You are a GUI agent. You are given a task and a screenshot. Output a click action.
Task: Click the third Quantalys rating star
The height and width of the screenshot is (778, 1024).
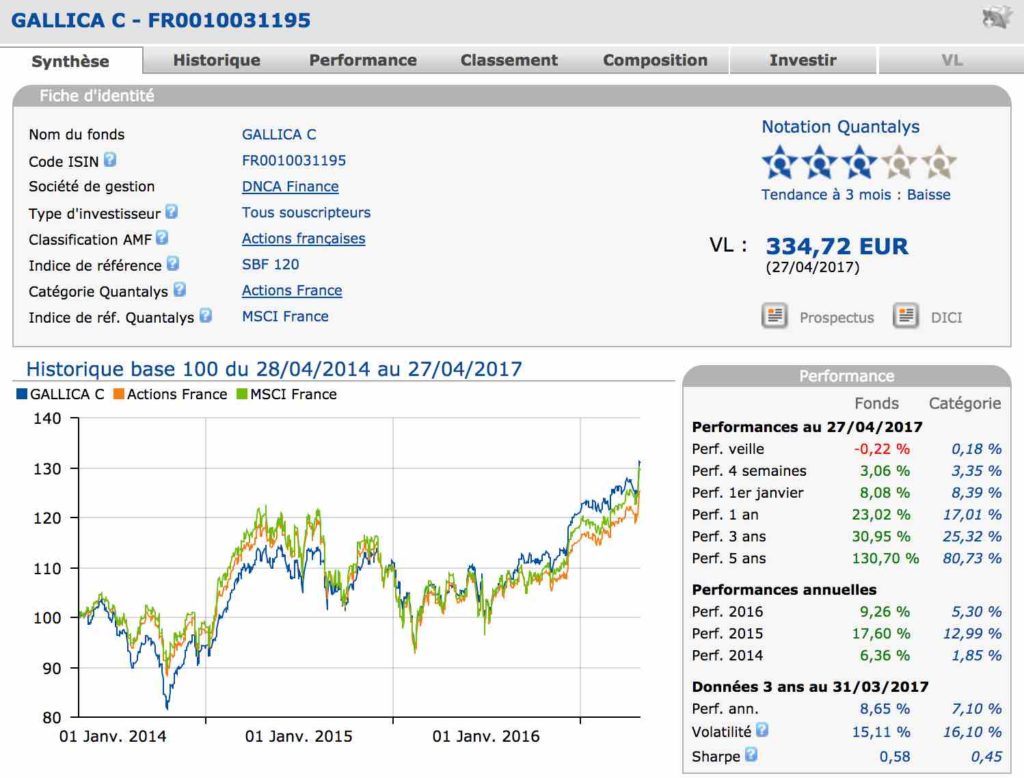(859, 162)
